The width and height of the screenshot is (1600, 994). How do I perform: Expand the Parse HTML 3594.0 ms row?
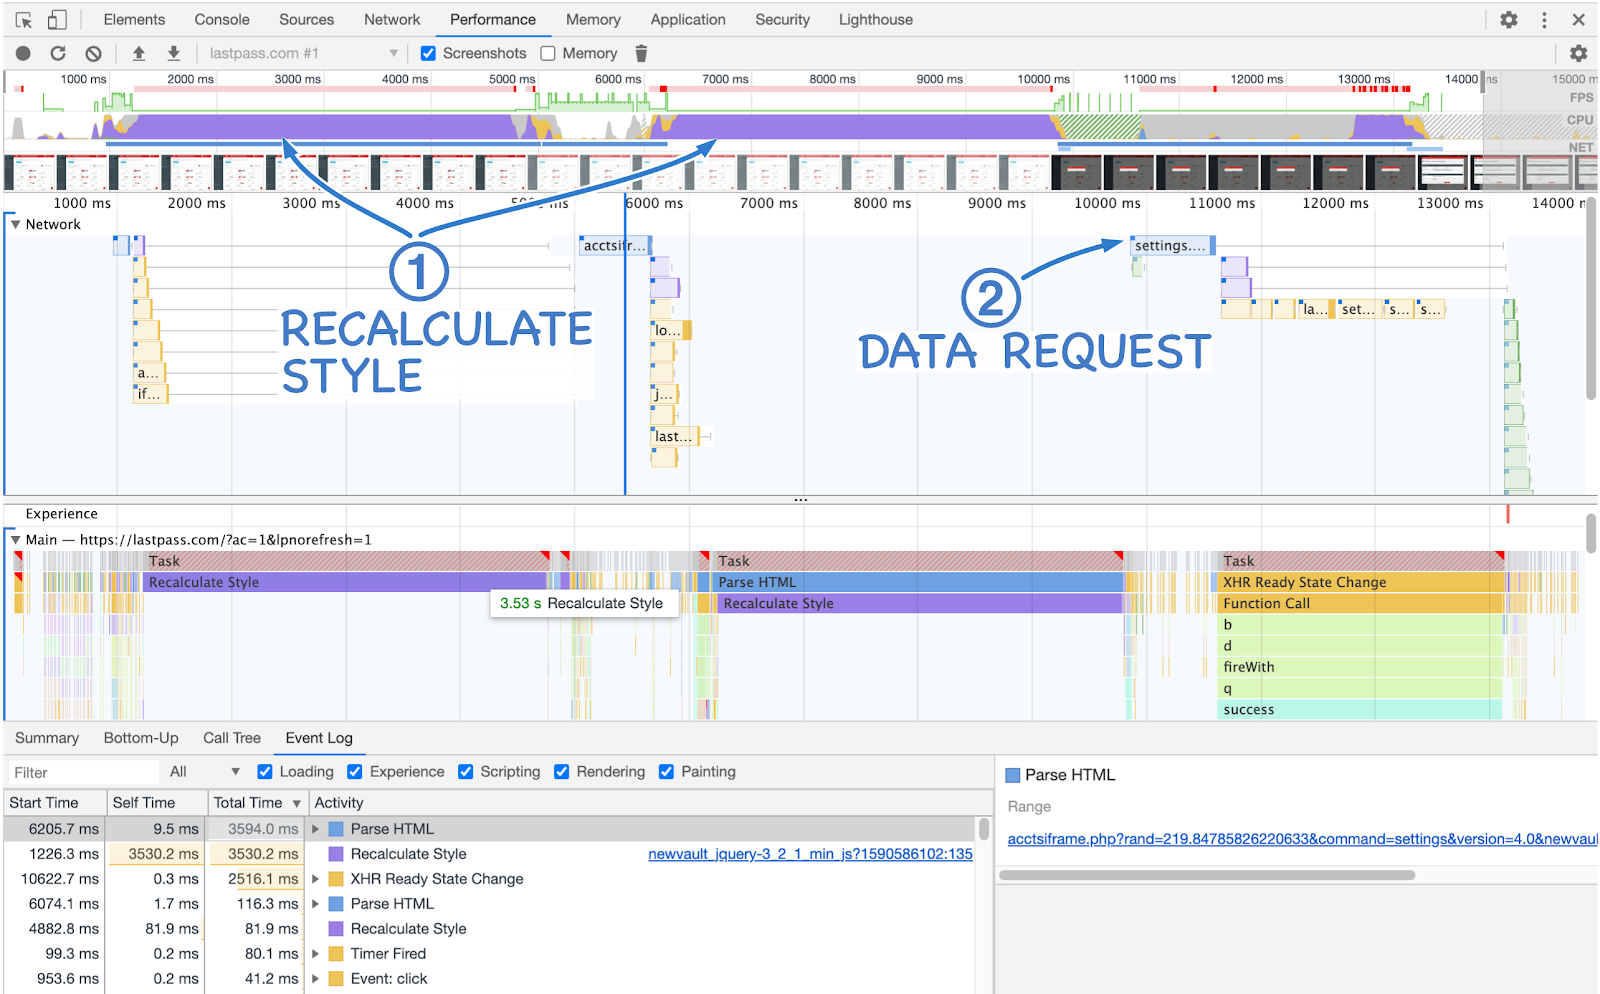(316, 829)
